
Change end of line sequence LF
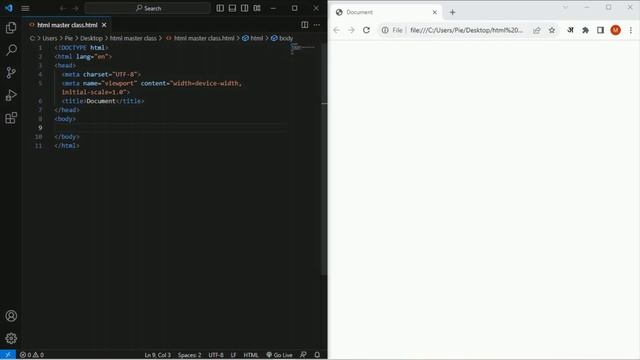pyautogui.click(x=233, y=355)
